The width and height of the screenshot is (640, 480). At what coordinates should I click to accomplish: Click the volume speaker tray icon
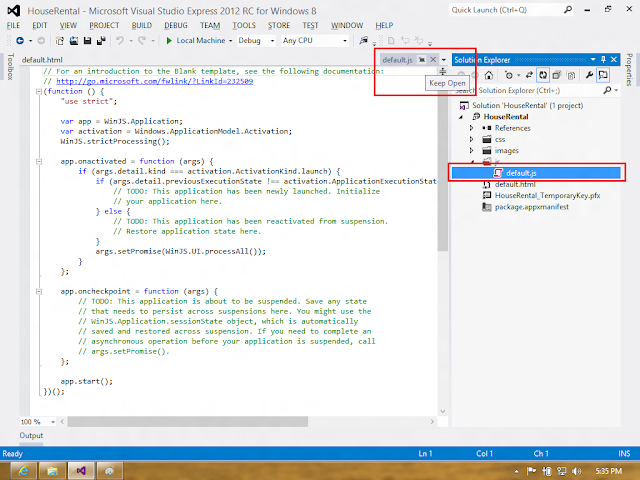click(x=576, y=471)
